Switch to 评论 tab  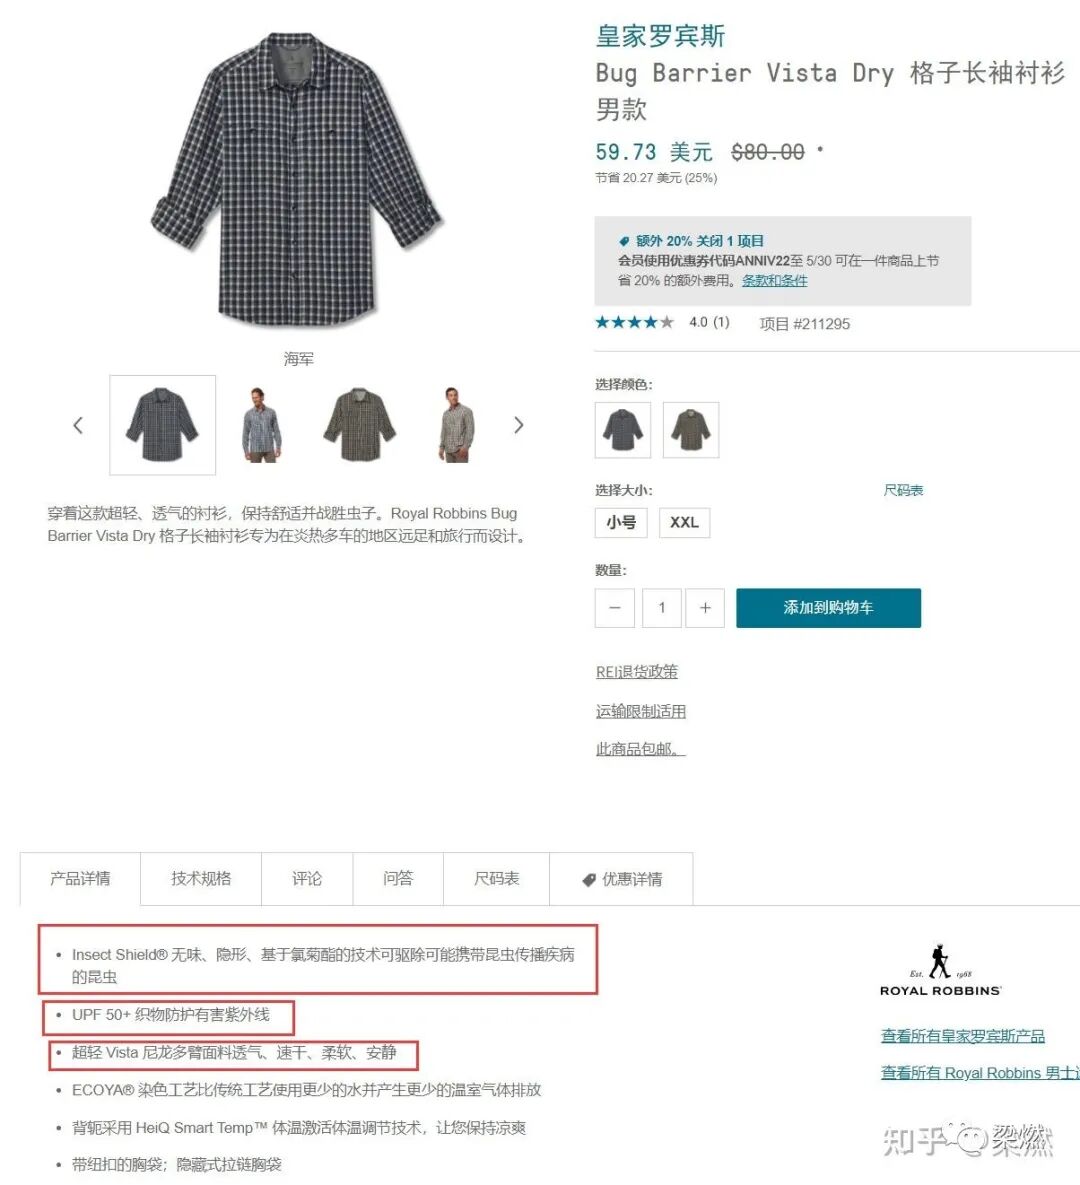pyautogui.click(x=307, y=879)
